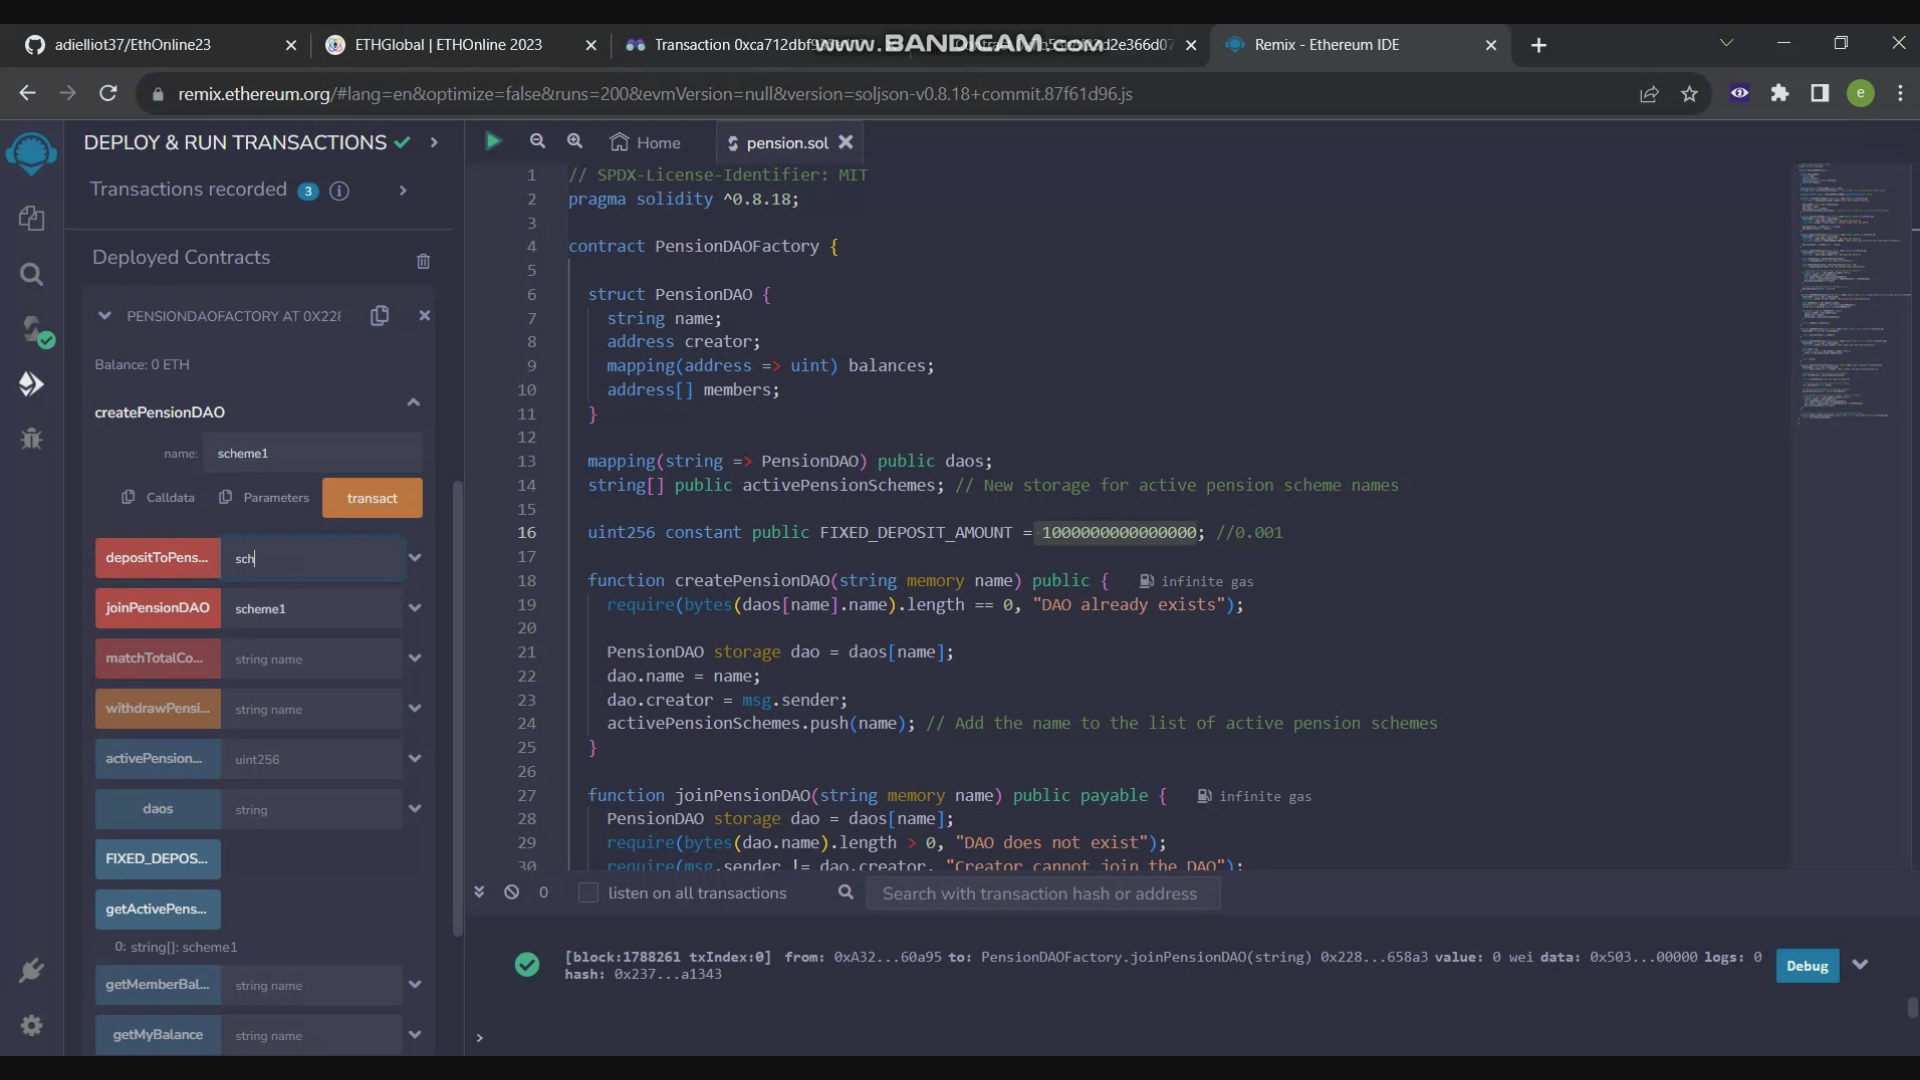Close the pension.sol editor tab
The height and width of the screenshot is (1080, 1920).
point(846,142)
